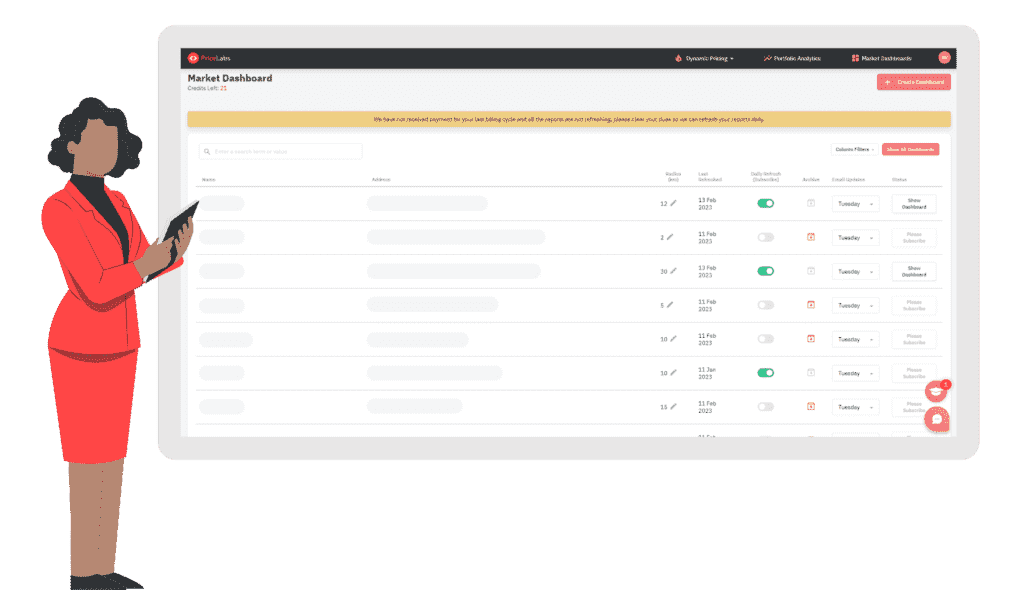Enable daily refresh for radius 2 row
This screenshot has height=590, width=1024.
tap(765, 237)
